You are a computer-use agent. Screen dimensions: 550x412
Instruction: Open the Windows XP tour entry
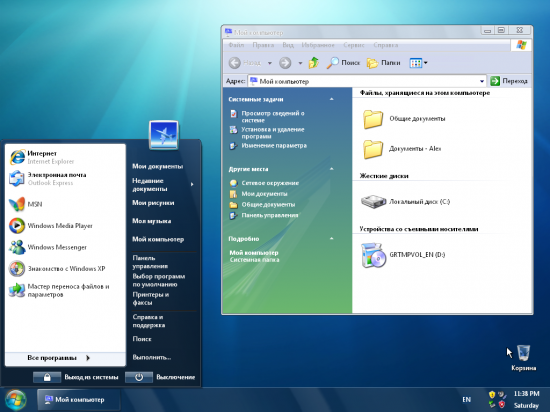click(66, 269)
